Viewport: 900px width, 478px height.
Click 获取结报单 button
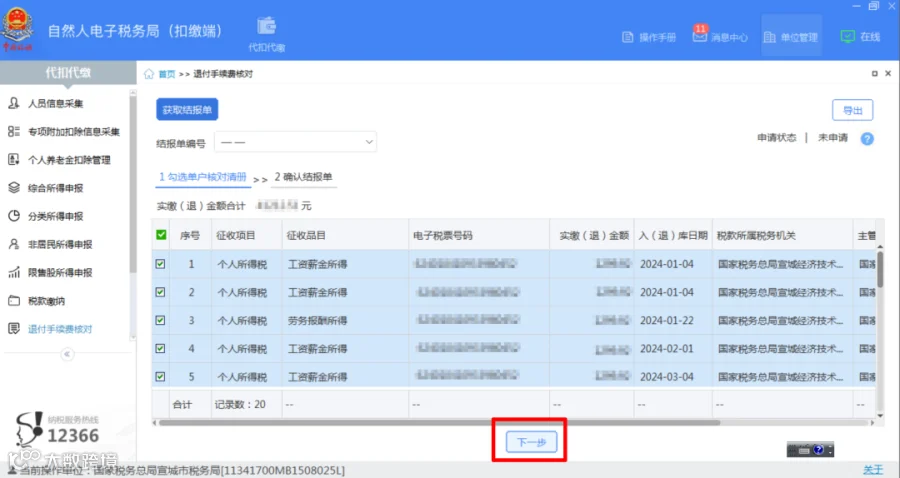[187, 110]
